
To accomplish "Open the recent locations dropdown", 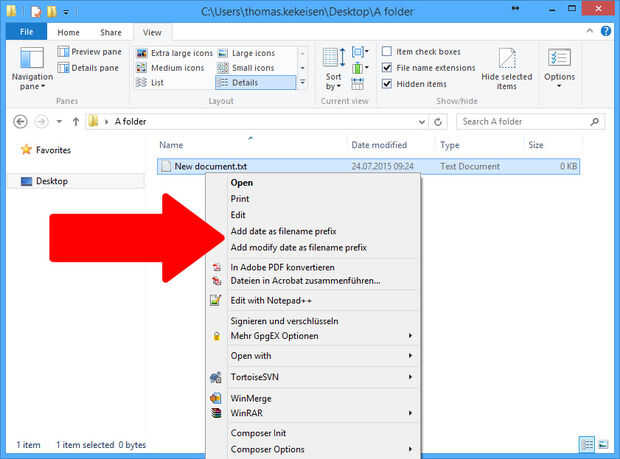I will pyautogui.click(x=59, y=122).
